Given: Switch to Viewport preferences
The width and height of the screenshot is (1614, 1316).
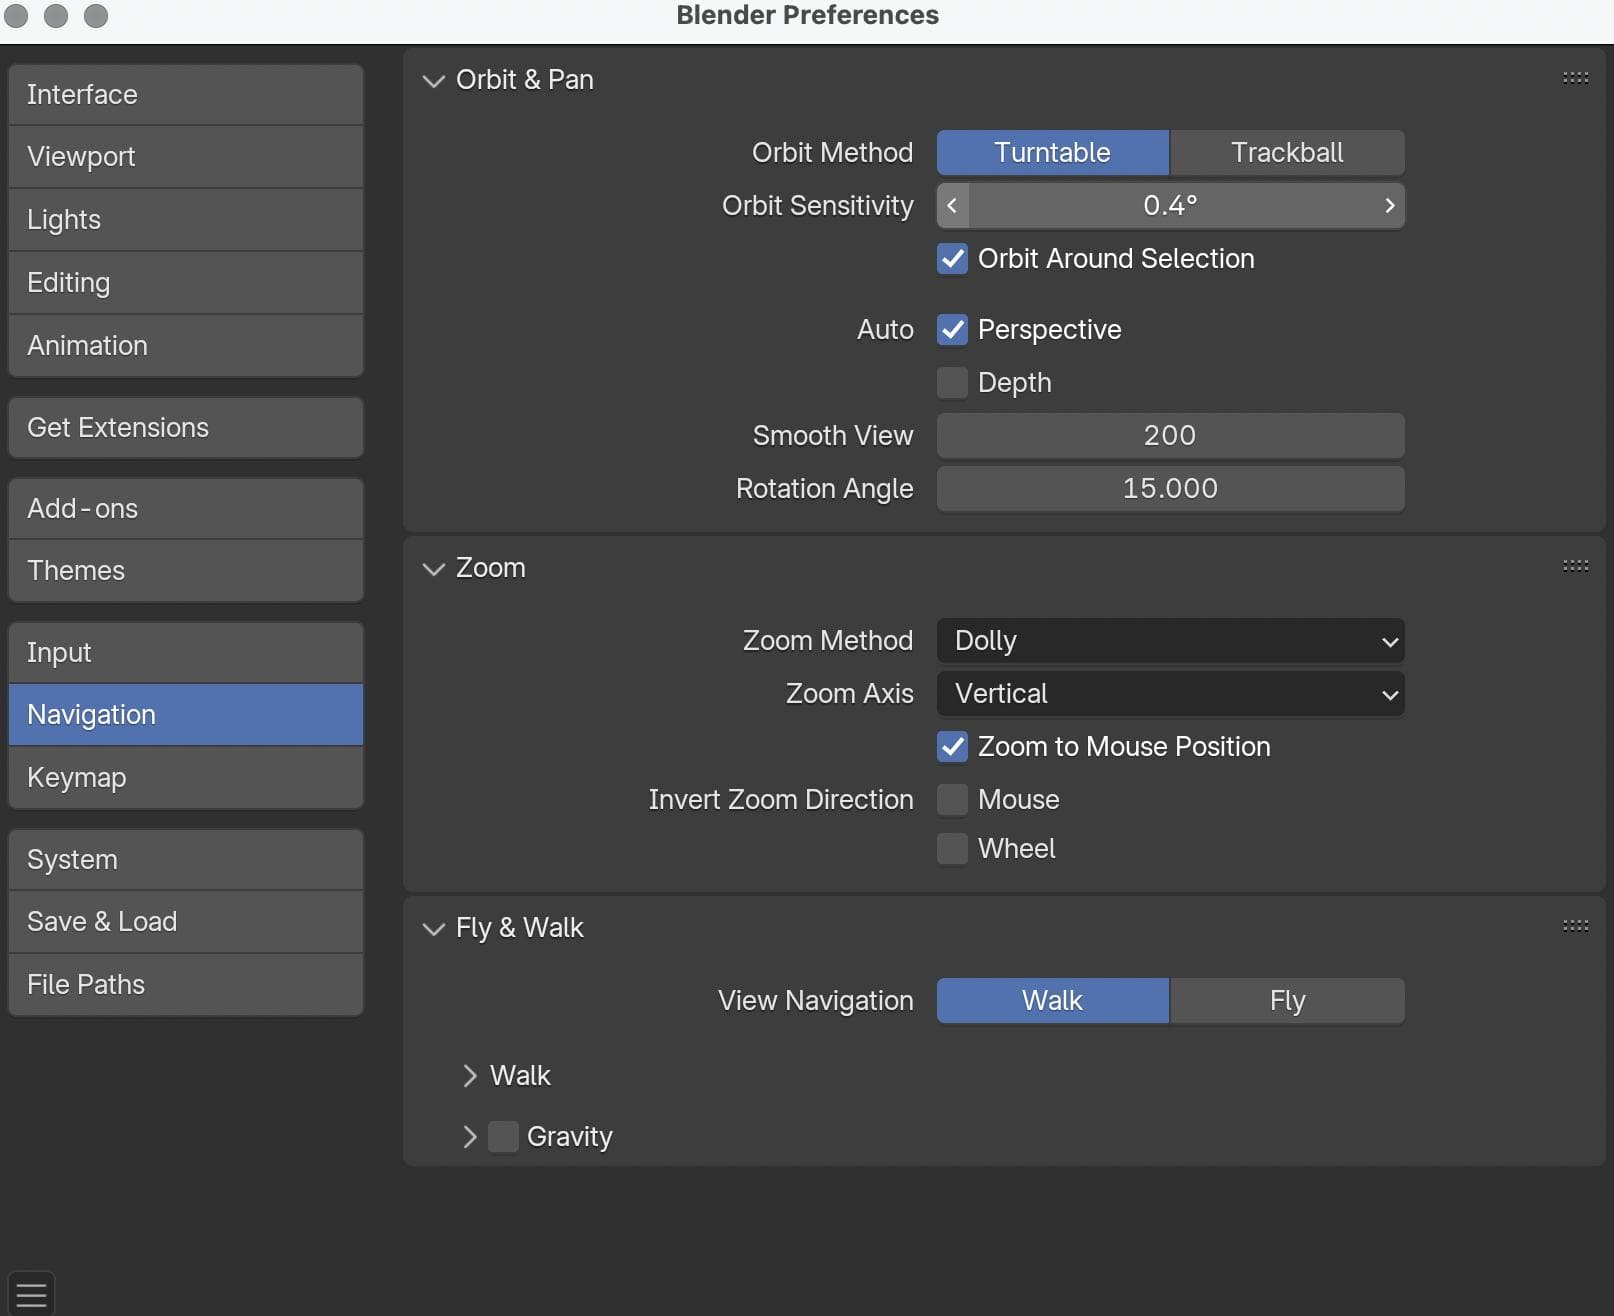Looking at the screenshot, I should pyautogui.click(x=186, y=157).
